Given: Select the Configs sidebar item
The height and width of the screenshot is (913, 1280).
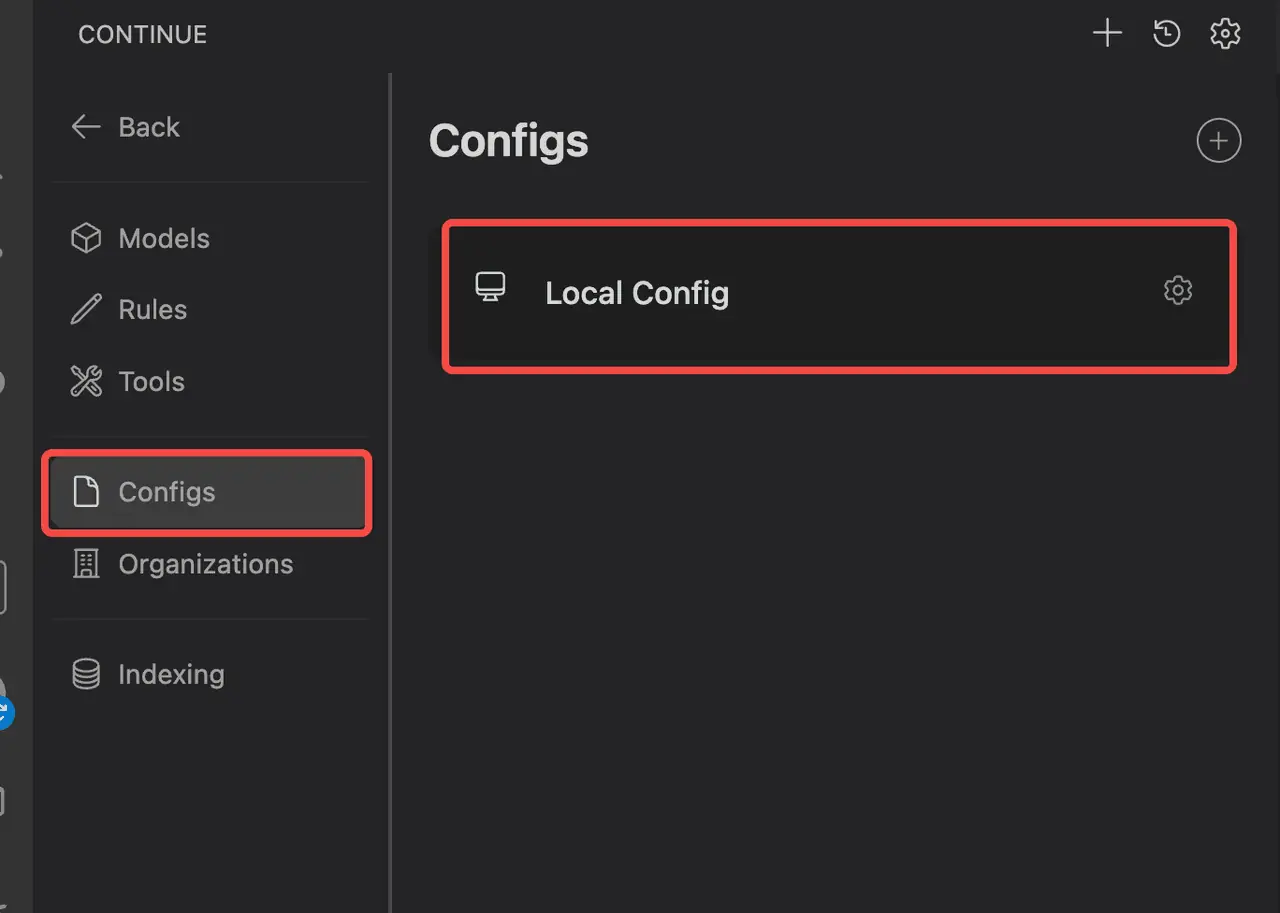Looking at the screenshot, I should click(167, 492).
